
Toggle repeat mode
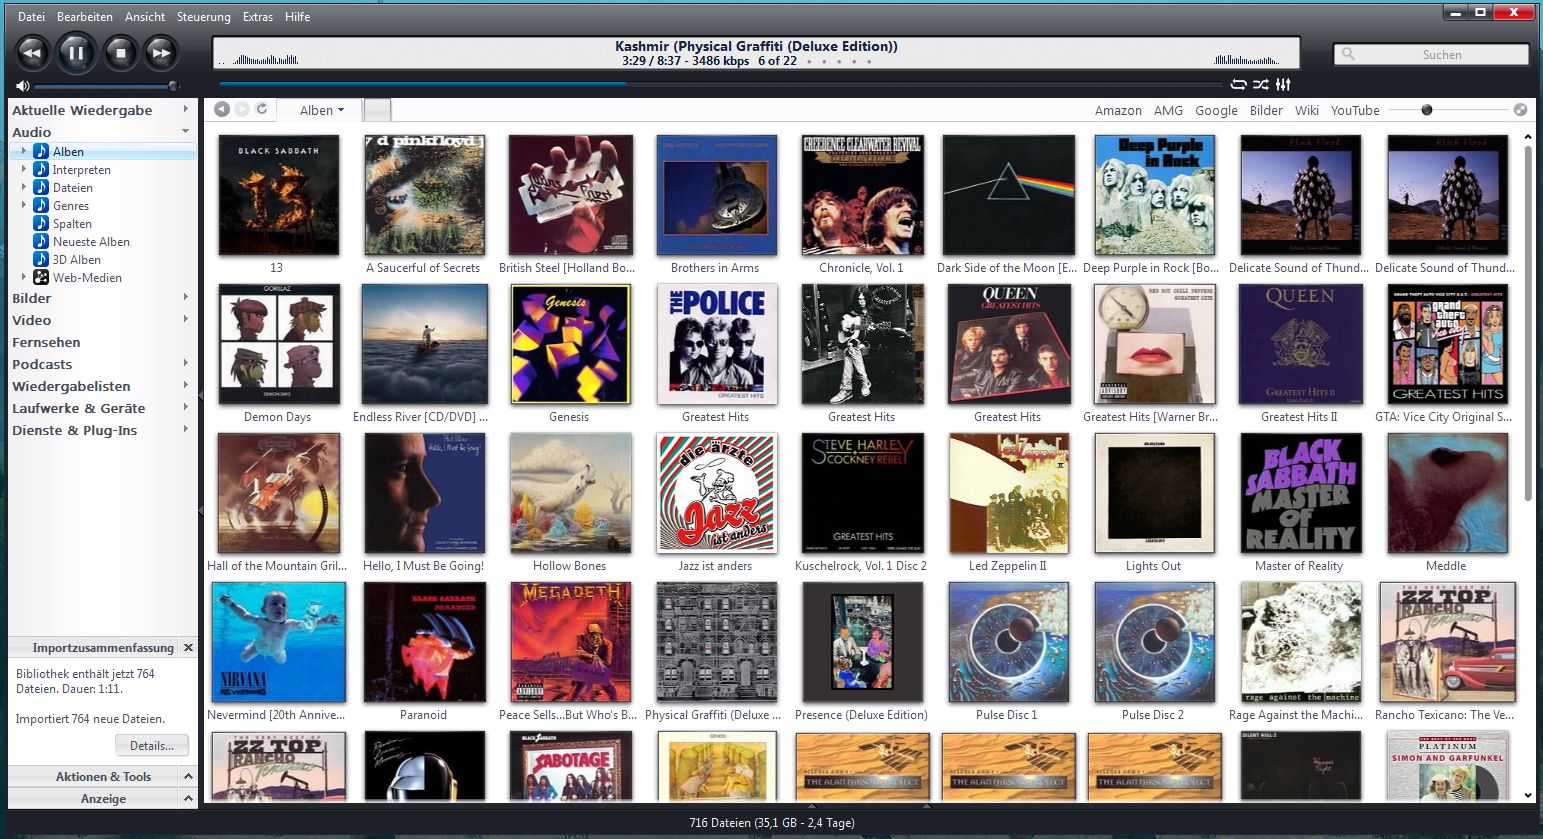[1239, 85]
